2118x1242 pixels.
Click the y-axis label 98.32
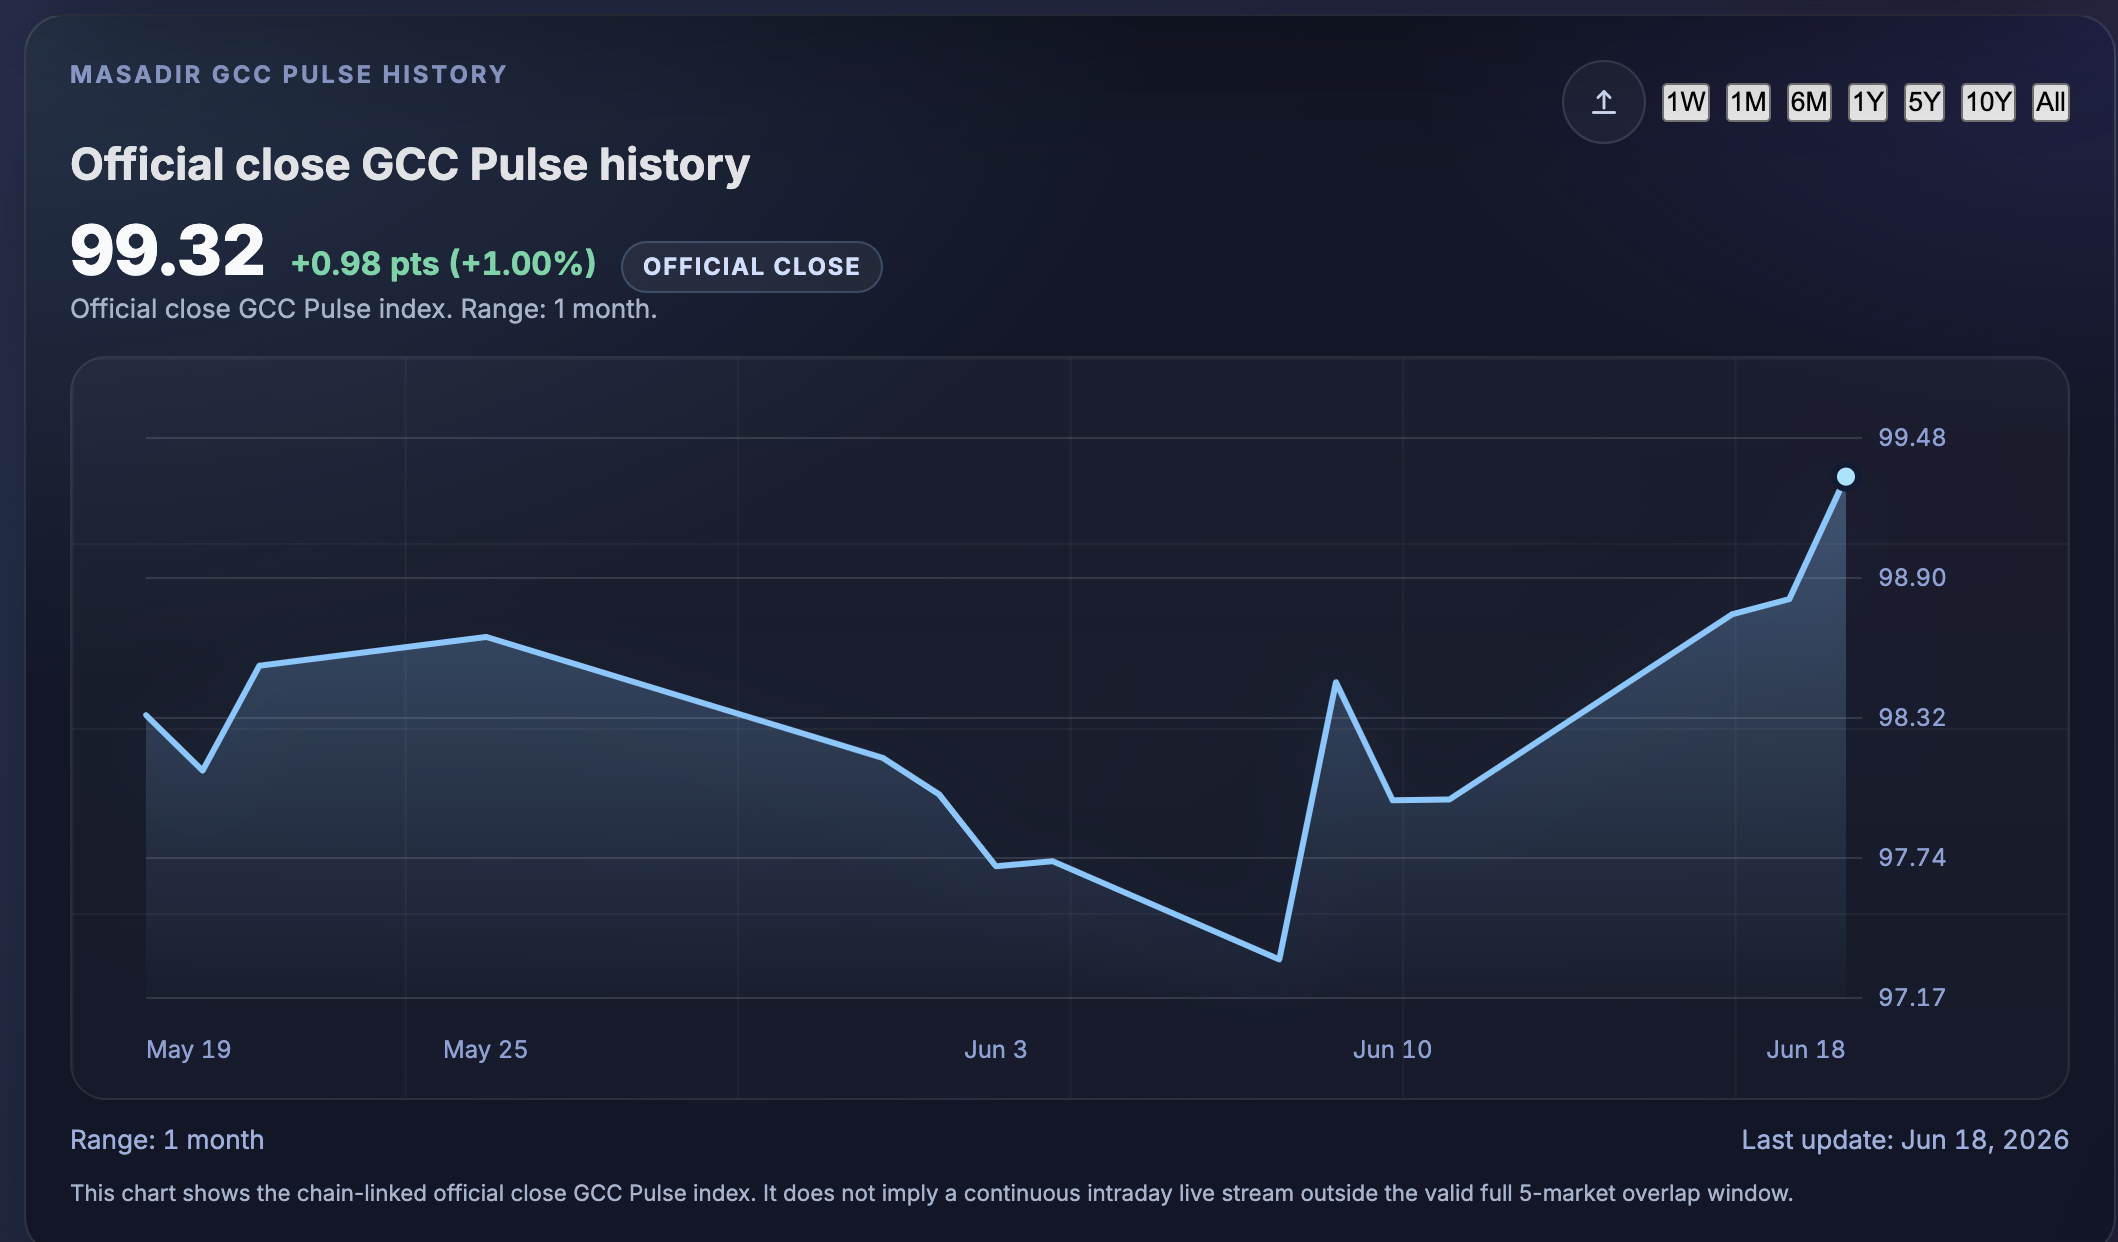point(1912,717)
